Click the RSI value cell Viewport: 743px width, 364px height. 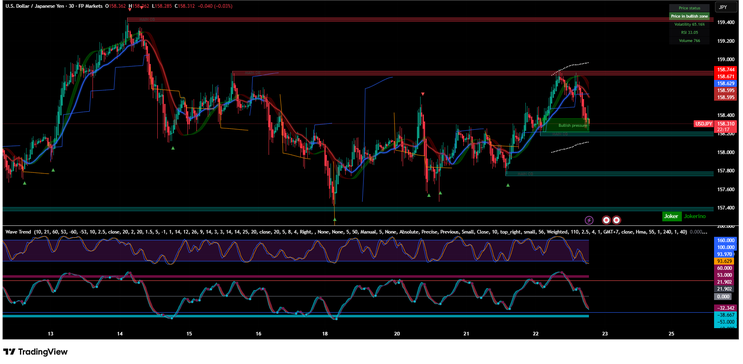(689, 32)
